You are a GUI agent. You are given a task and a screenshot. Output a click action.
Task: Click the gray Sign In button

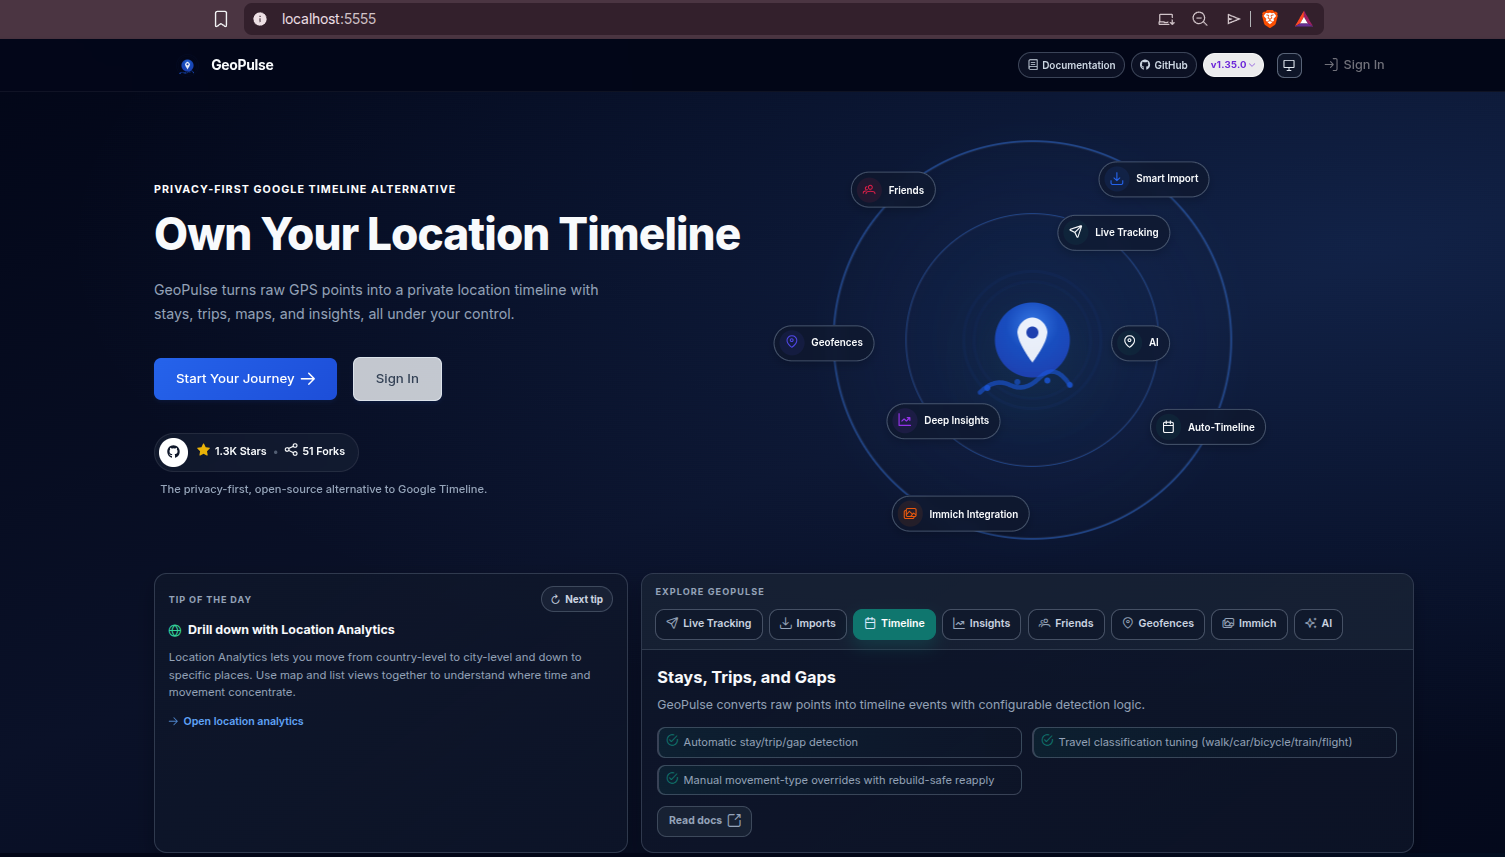click(397, 379)
